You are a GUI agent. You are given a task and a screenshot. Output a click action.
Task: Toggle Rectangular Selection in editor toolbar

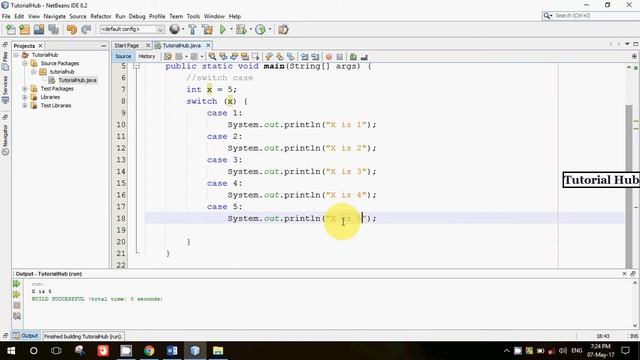coord(256,57)
